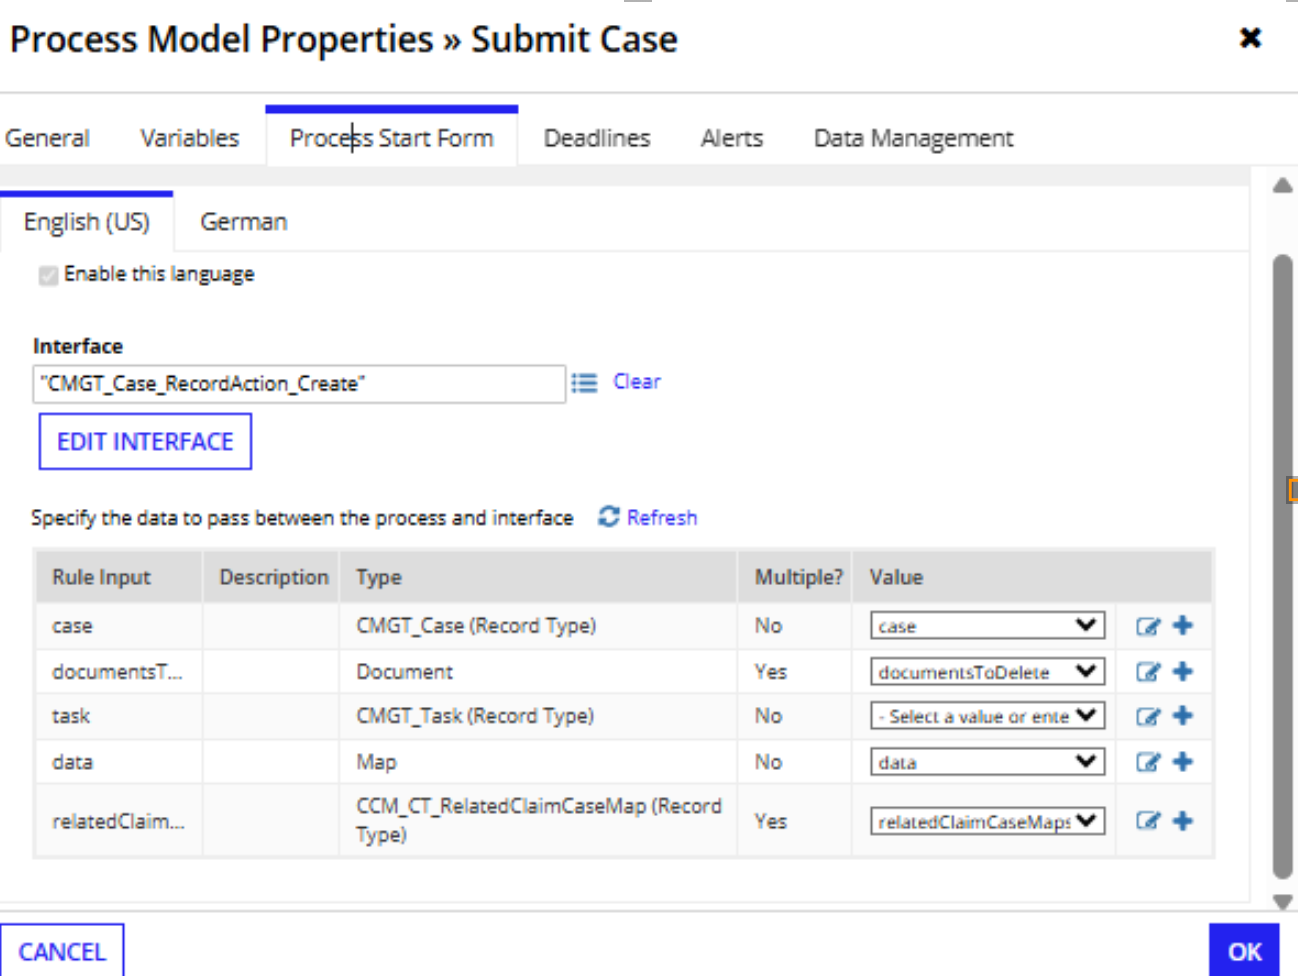The width and height of the screenshot is (1298, 976).
Task: Switch to the German language tab
Action: 244,222
